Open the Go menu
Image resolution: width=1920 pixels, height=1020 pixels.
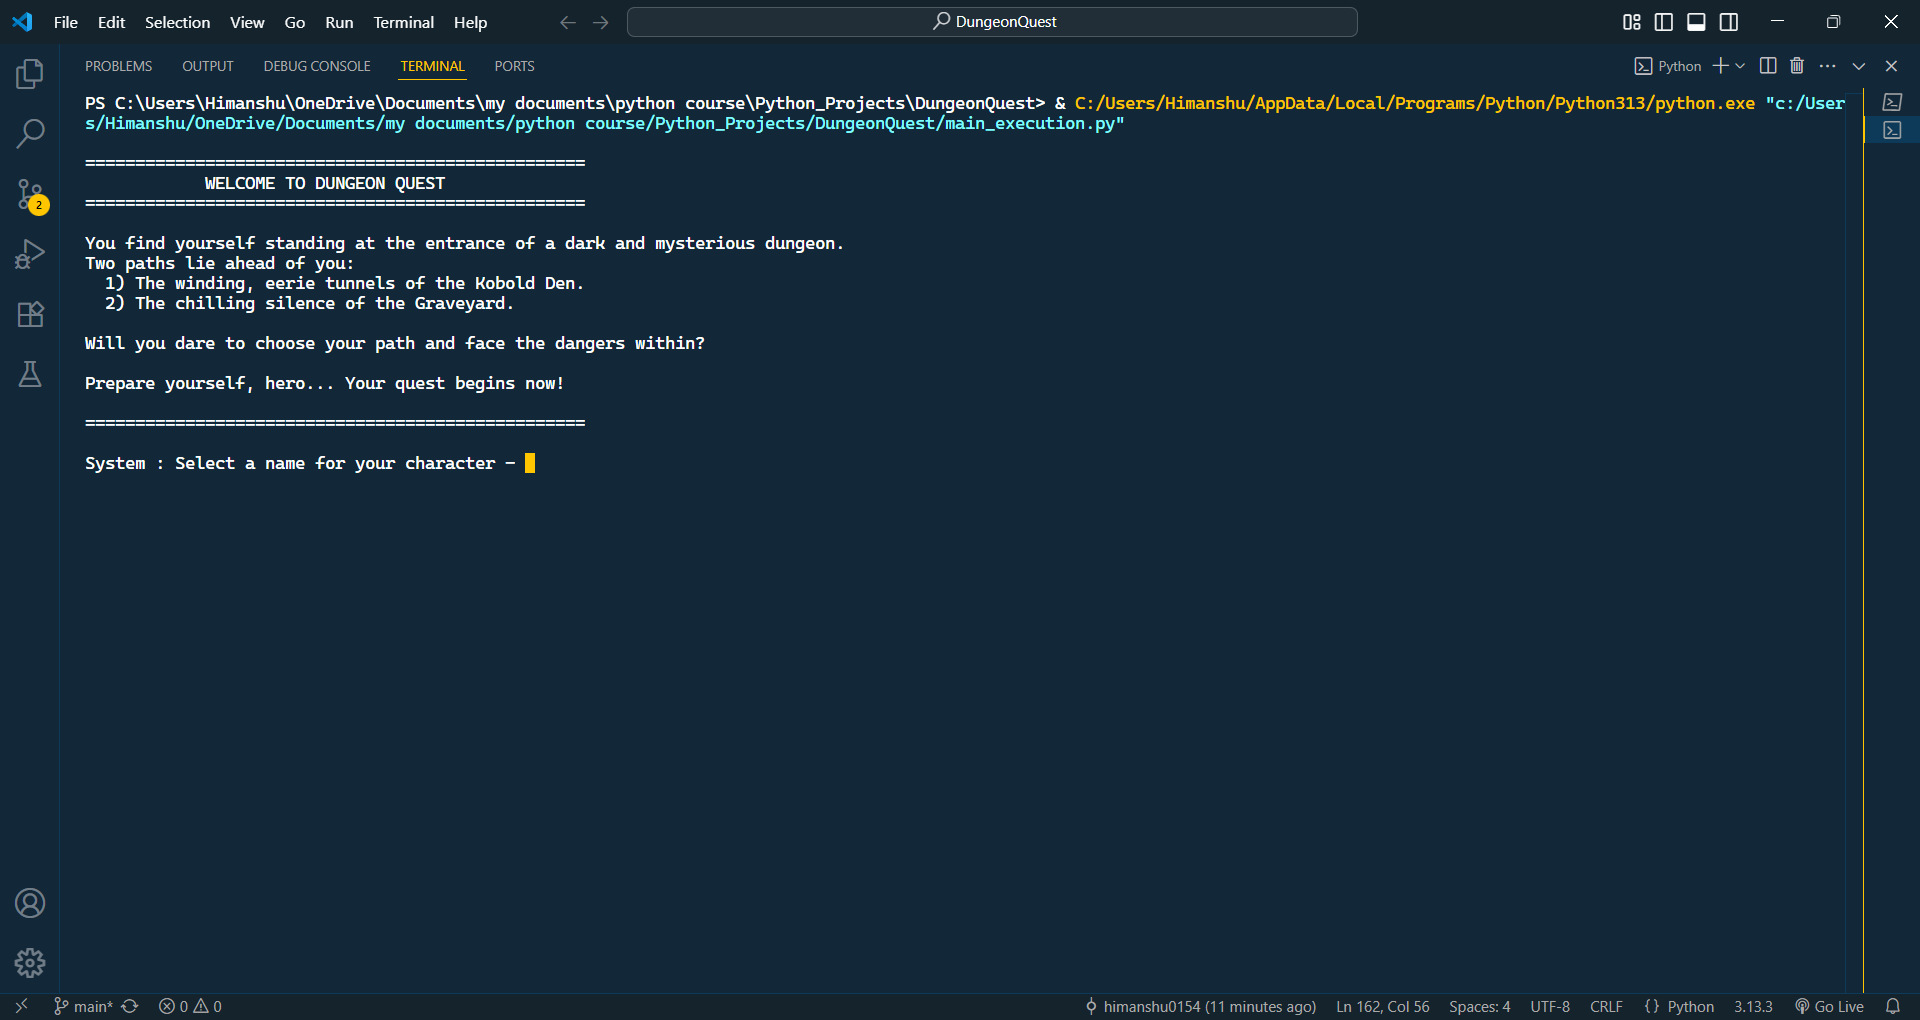tap(295, 22)
